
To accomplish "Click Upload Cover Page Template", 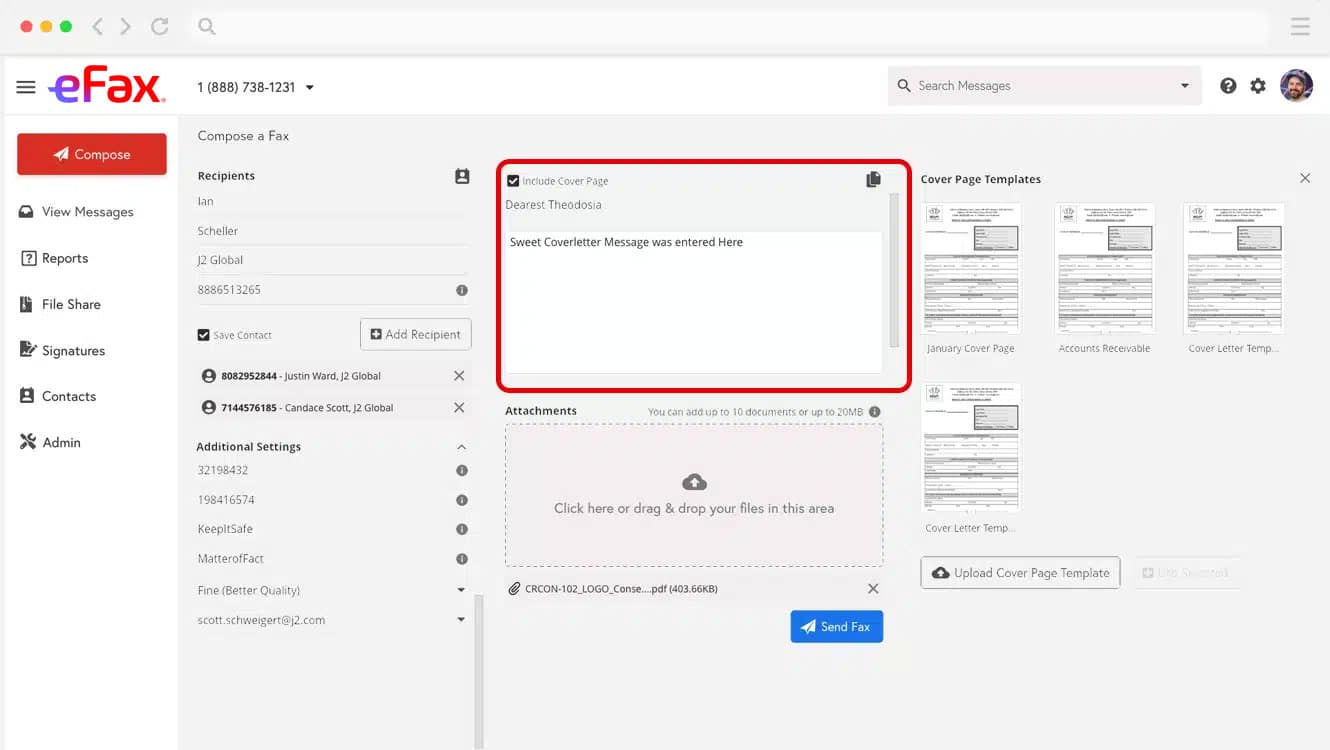I will point(1020,572).
